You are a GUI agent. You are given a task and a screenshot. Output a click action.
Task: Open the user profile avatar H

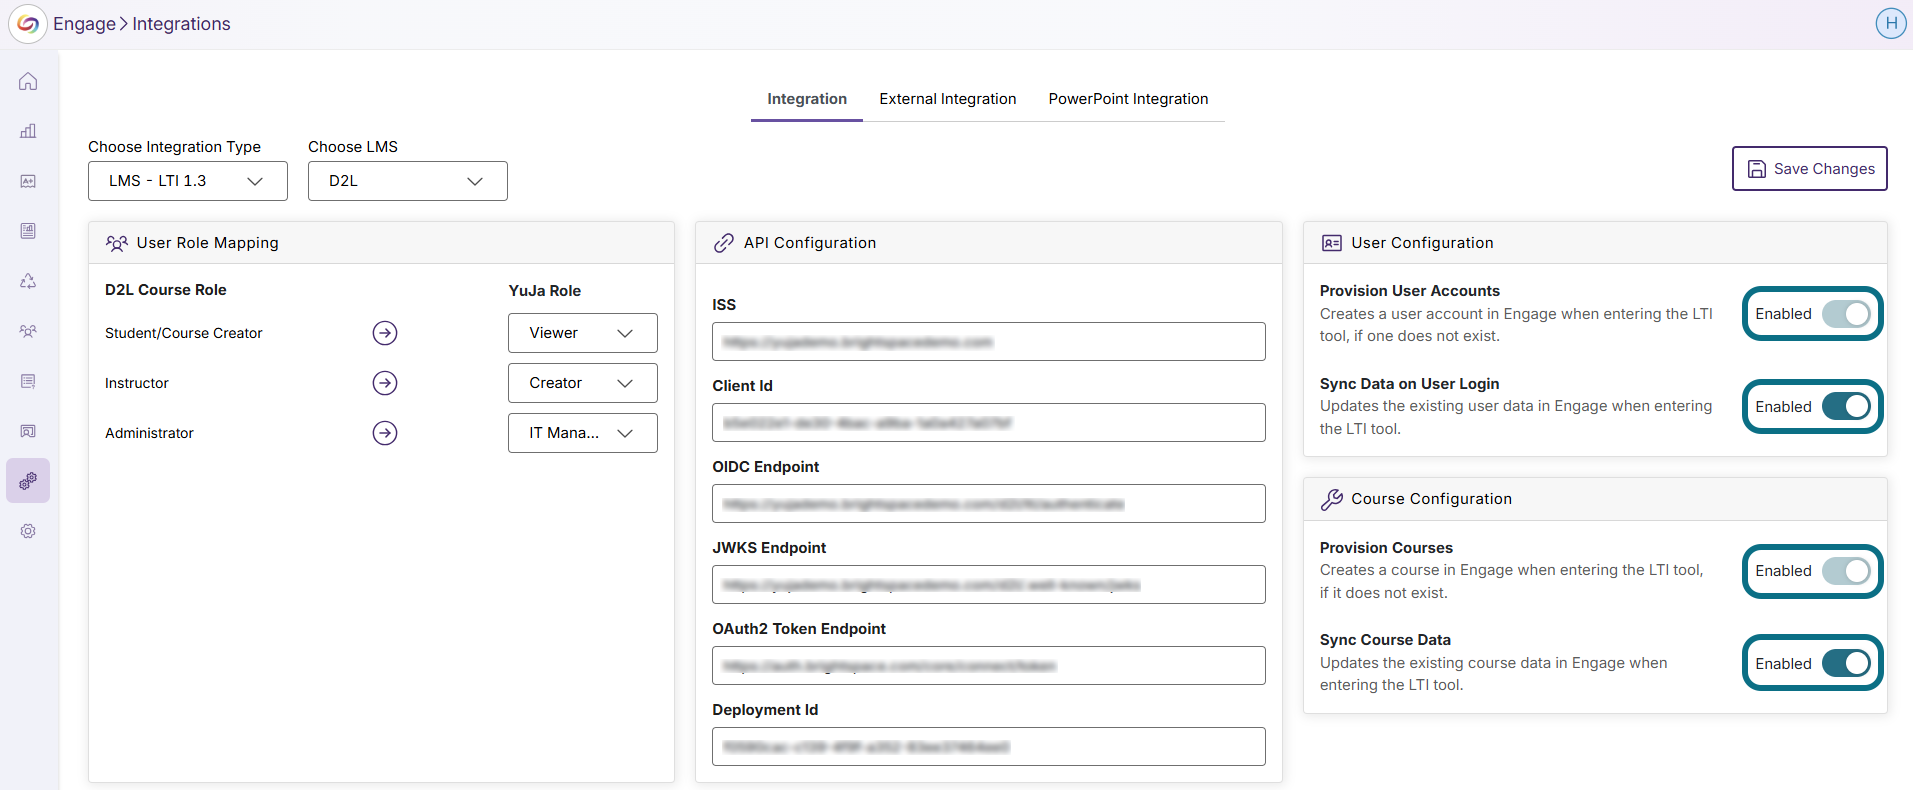click(1890, 23)
